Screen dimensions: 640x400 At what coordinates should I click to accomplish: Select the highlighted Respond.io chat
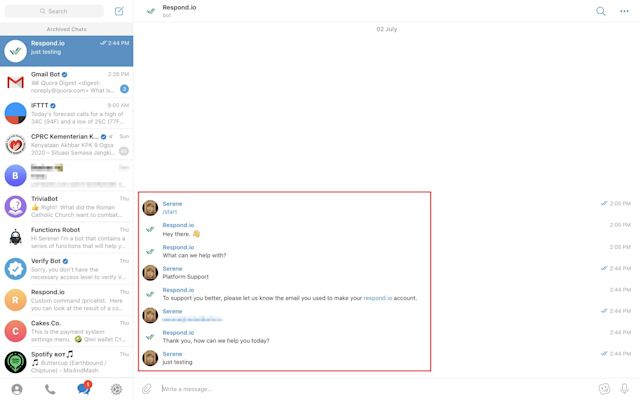click(x=67, y=51)
